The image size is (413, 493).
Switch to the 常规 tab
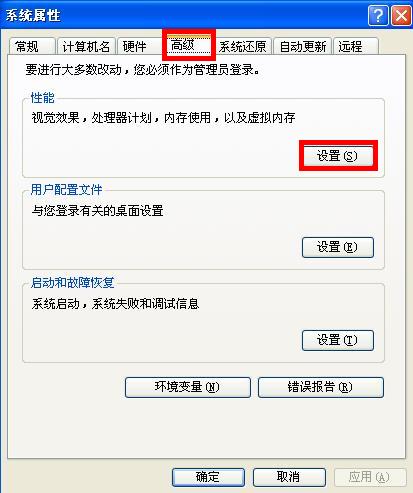pyautogui.click(x=32, y=46)
